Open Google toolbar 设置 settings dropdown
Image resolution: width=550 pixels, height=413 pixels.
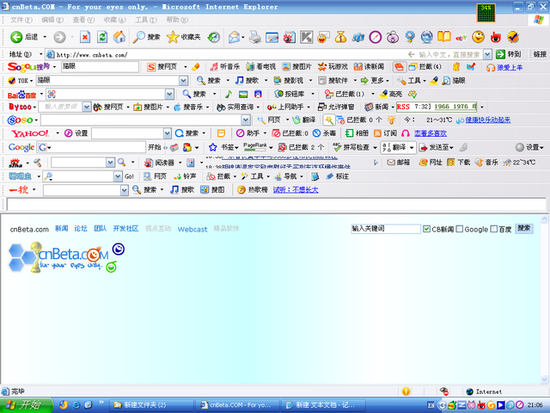click(530, 147)
